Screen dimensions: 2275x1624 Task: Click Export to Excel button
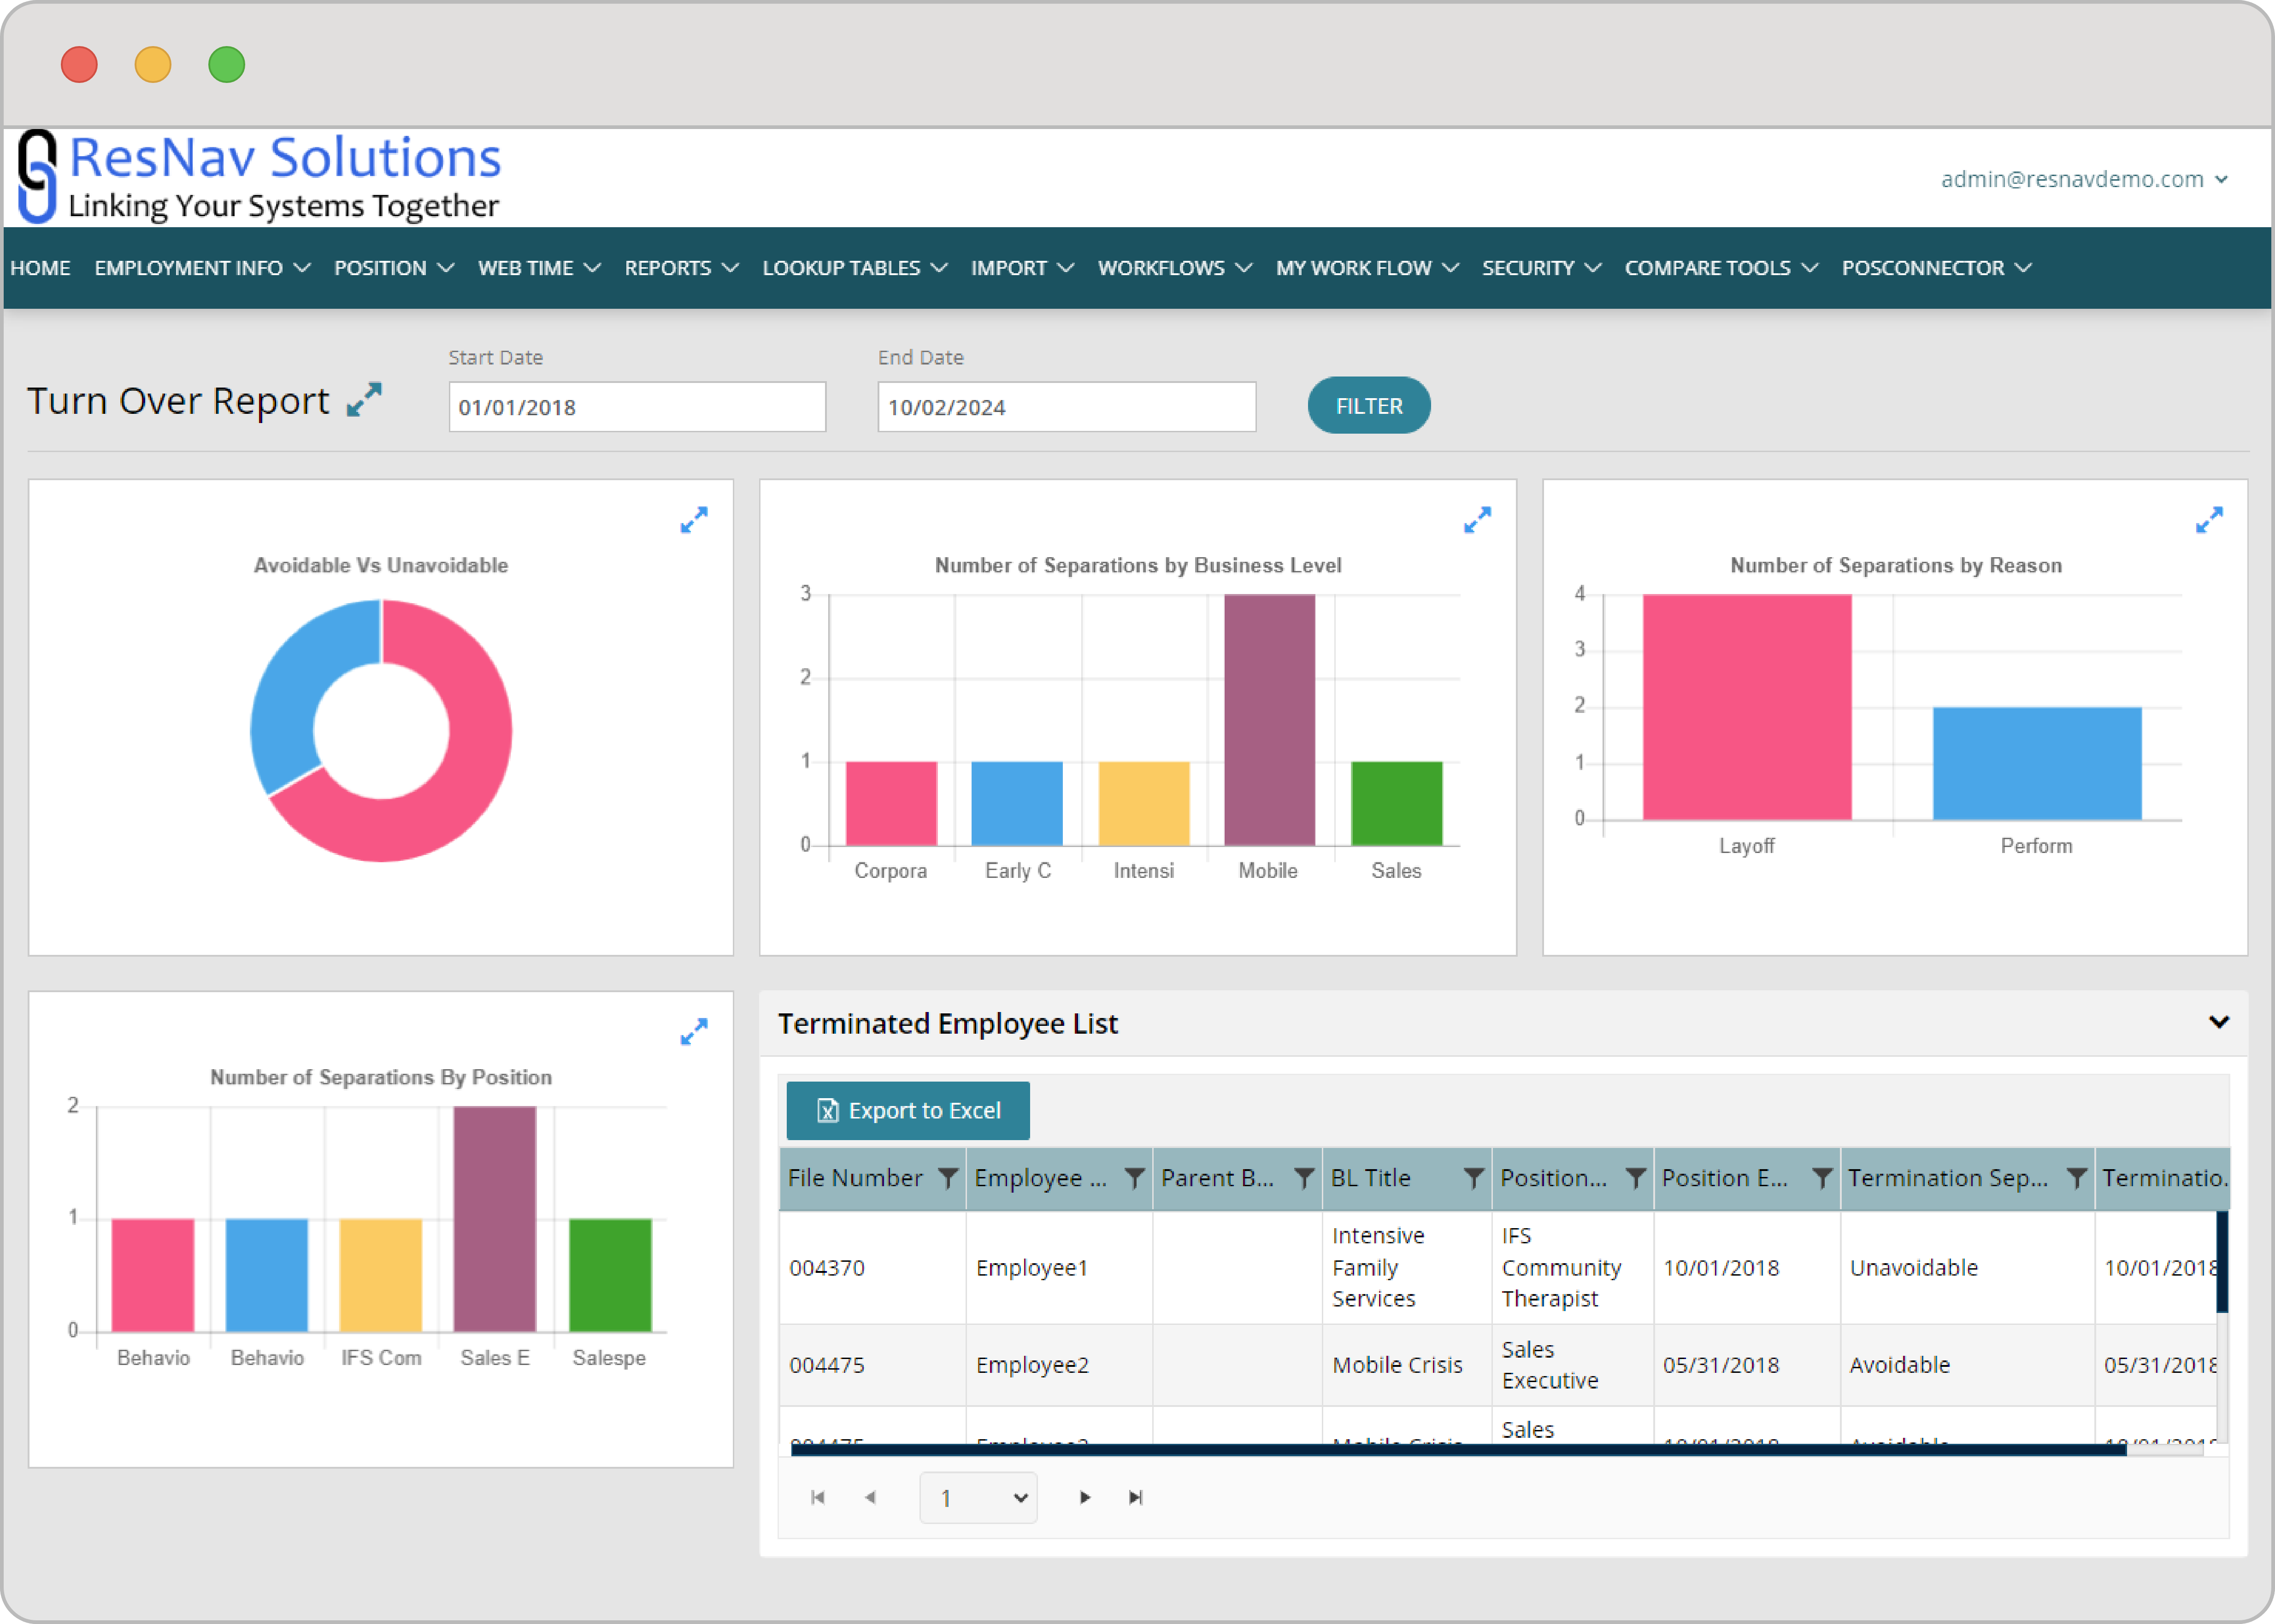pos(908,1110)
